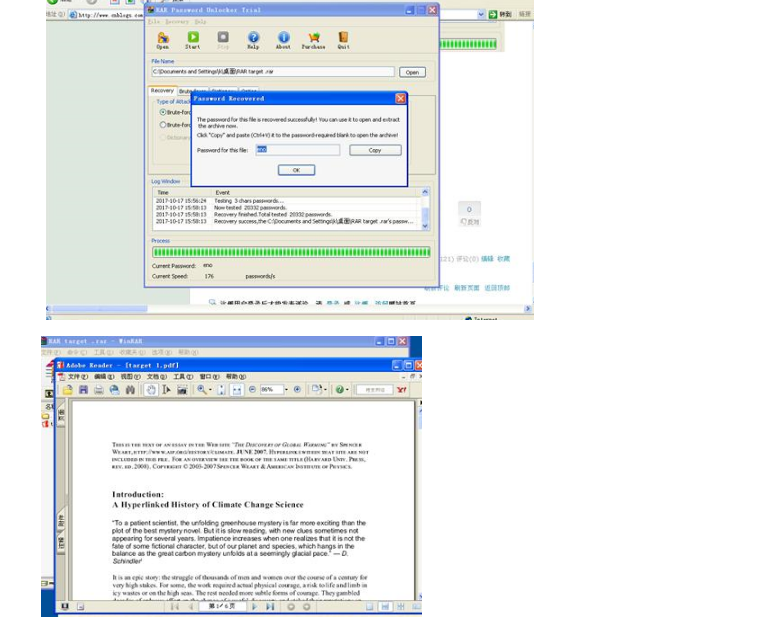The height and width of the screenshot is (637, 775).
Task: Go to first page in Adobe Reader
Action: [x=174, y=606]
